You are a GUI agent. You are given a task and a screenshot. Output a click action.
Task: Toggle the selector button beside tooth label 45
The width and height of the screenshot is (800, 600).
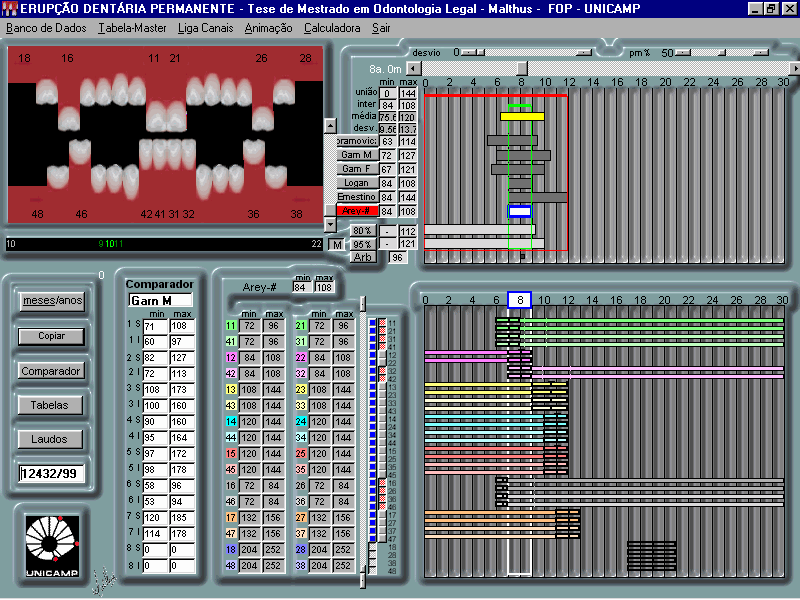382,474
